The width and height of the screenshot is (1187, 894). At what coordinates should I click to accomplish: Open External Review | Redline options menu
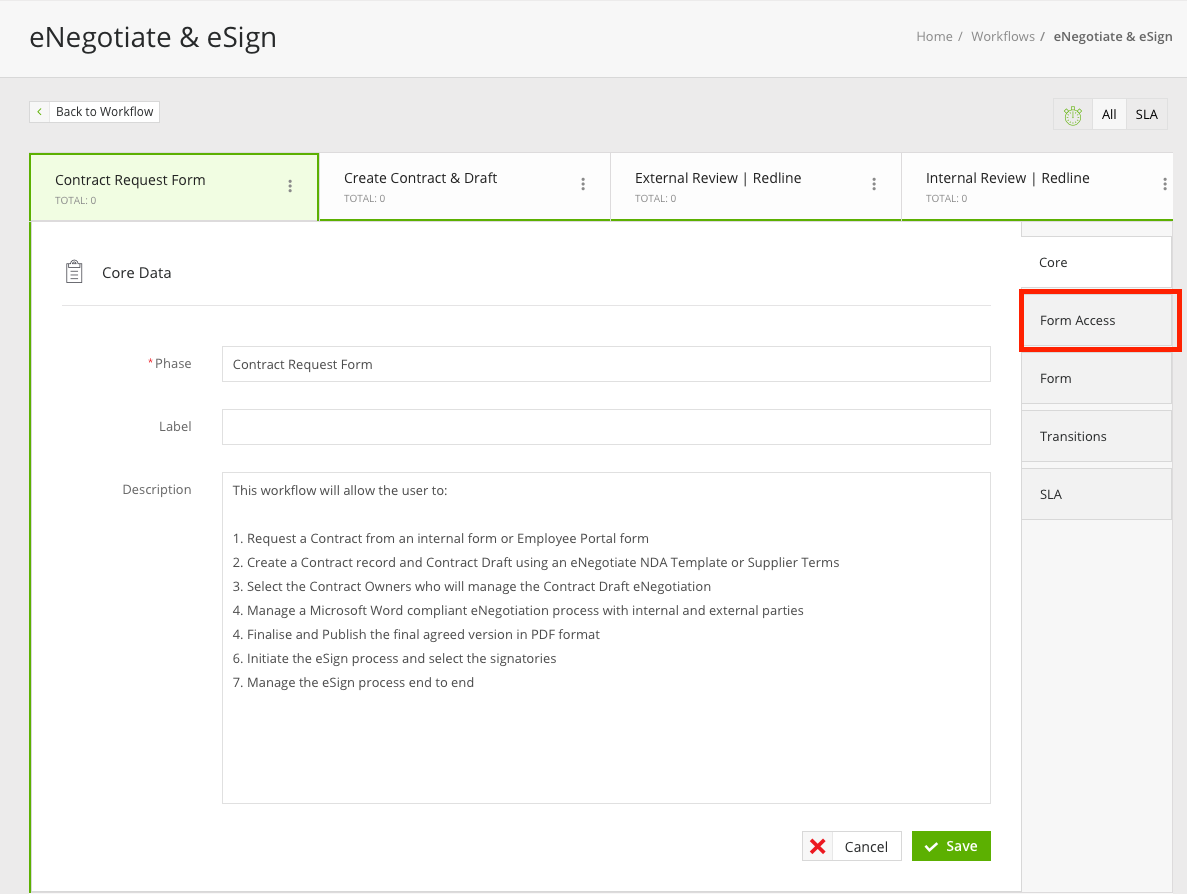(x=874, y=184)
